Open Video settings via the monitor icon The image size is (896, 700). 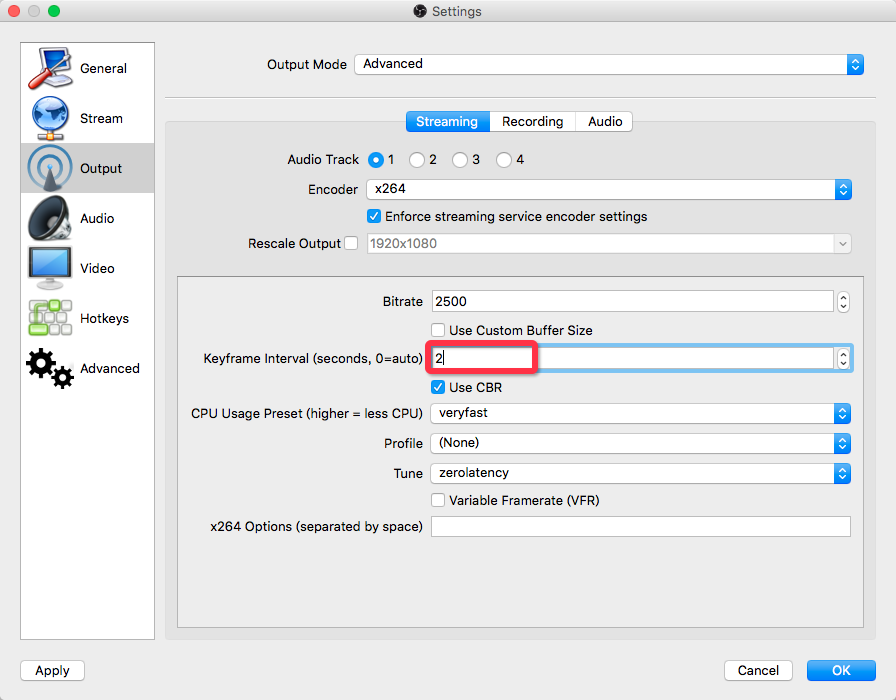50,268
